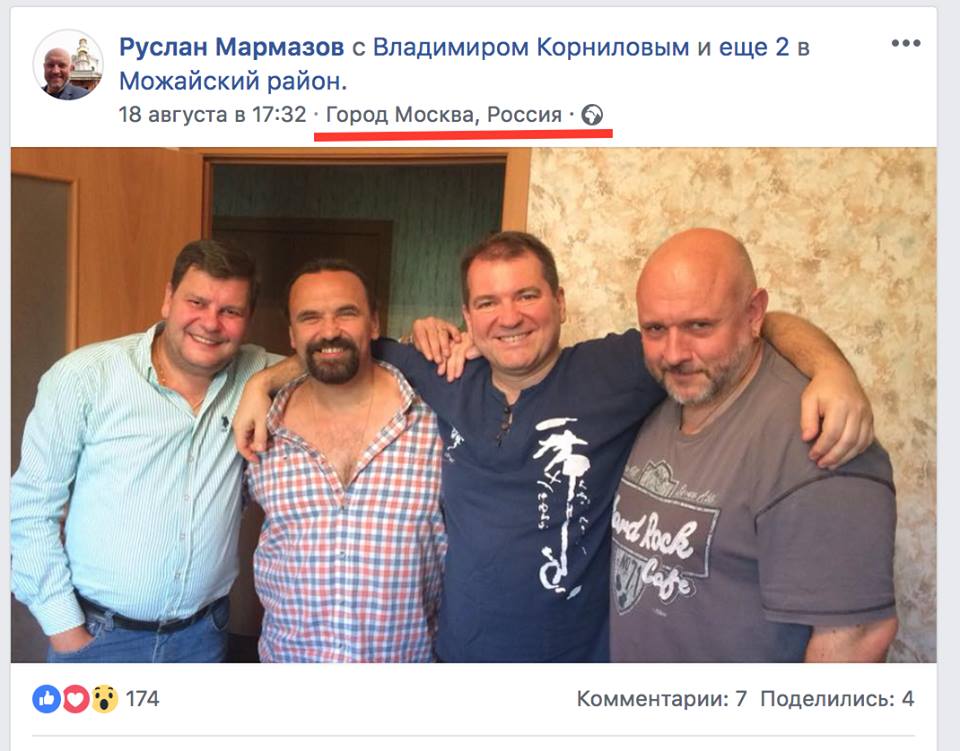View Поделились: 4 shares
The image size is (960, 751).
pos(837,698)
